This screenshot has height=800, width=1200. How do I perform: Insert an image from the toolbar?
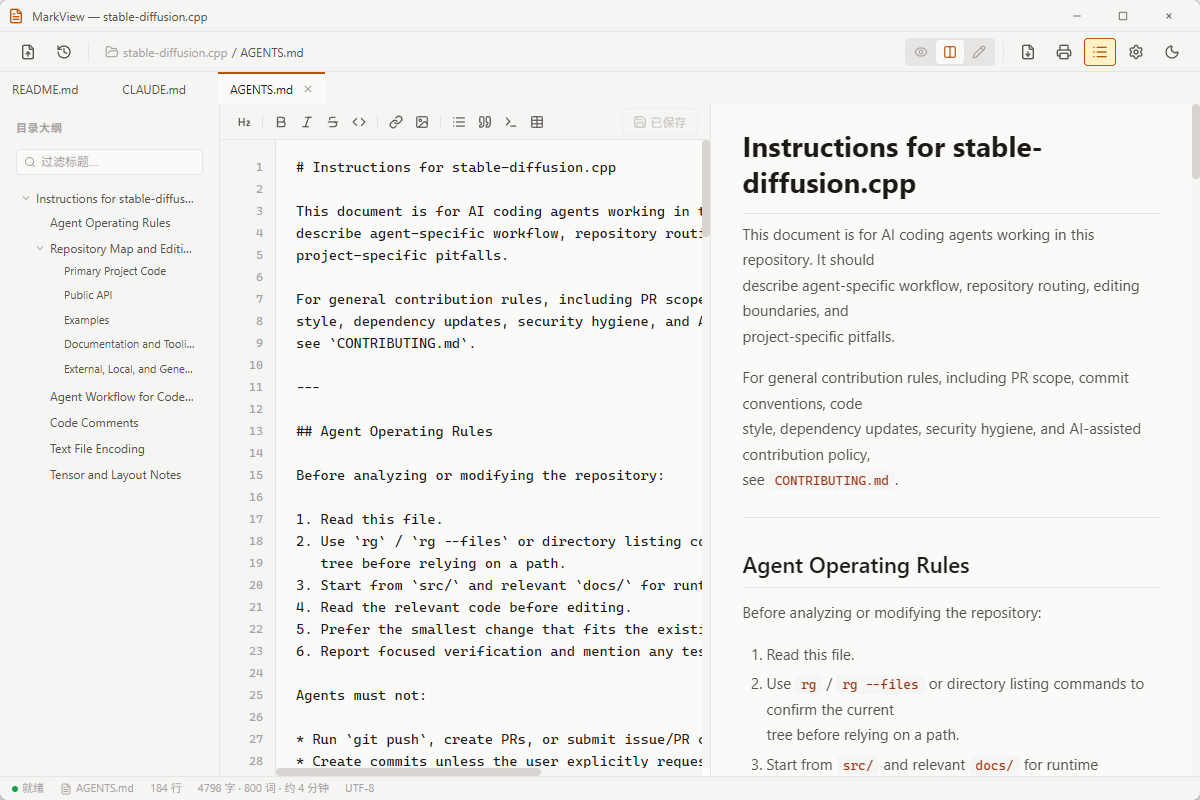(x=422, y=122)
